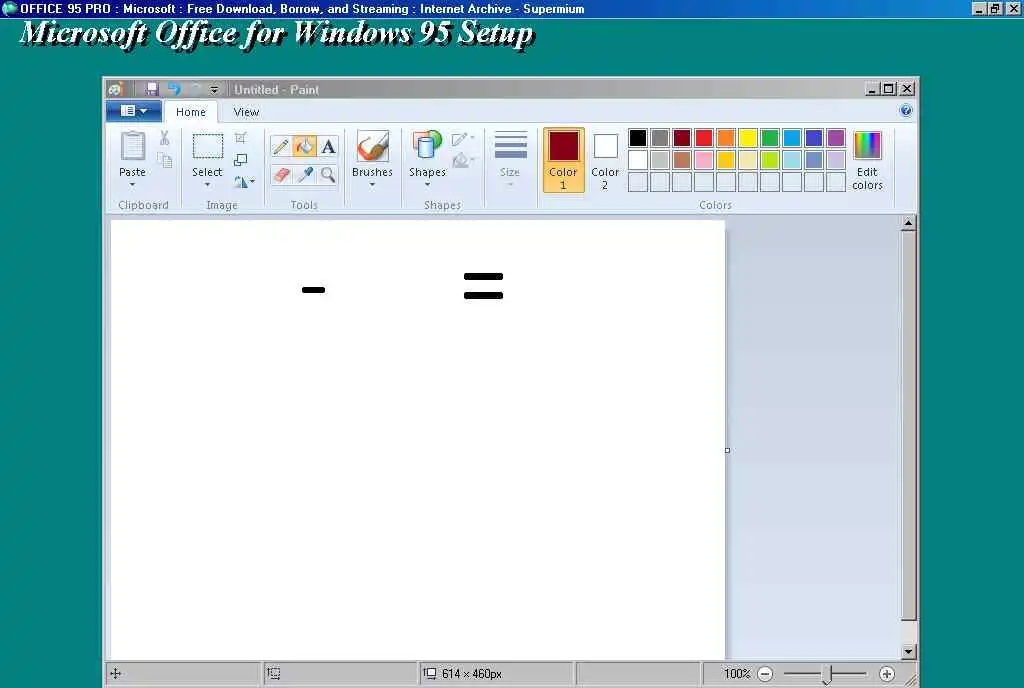The height and width of the screenshot is (688, 1024).
Task: Pick the green color swatch
Action: pos(770,138)
